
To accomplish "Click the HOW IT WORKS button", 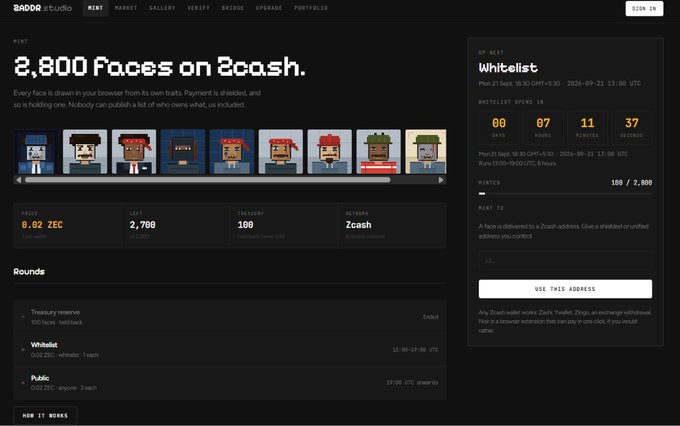I will (45, 416).
